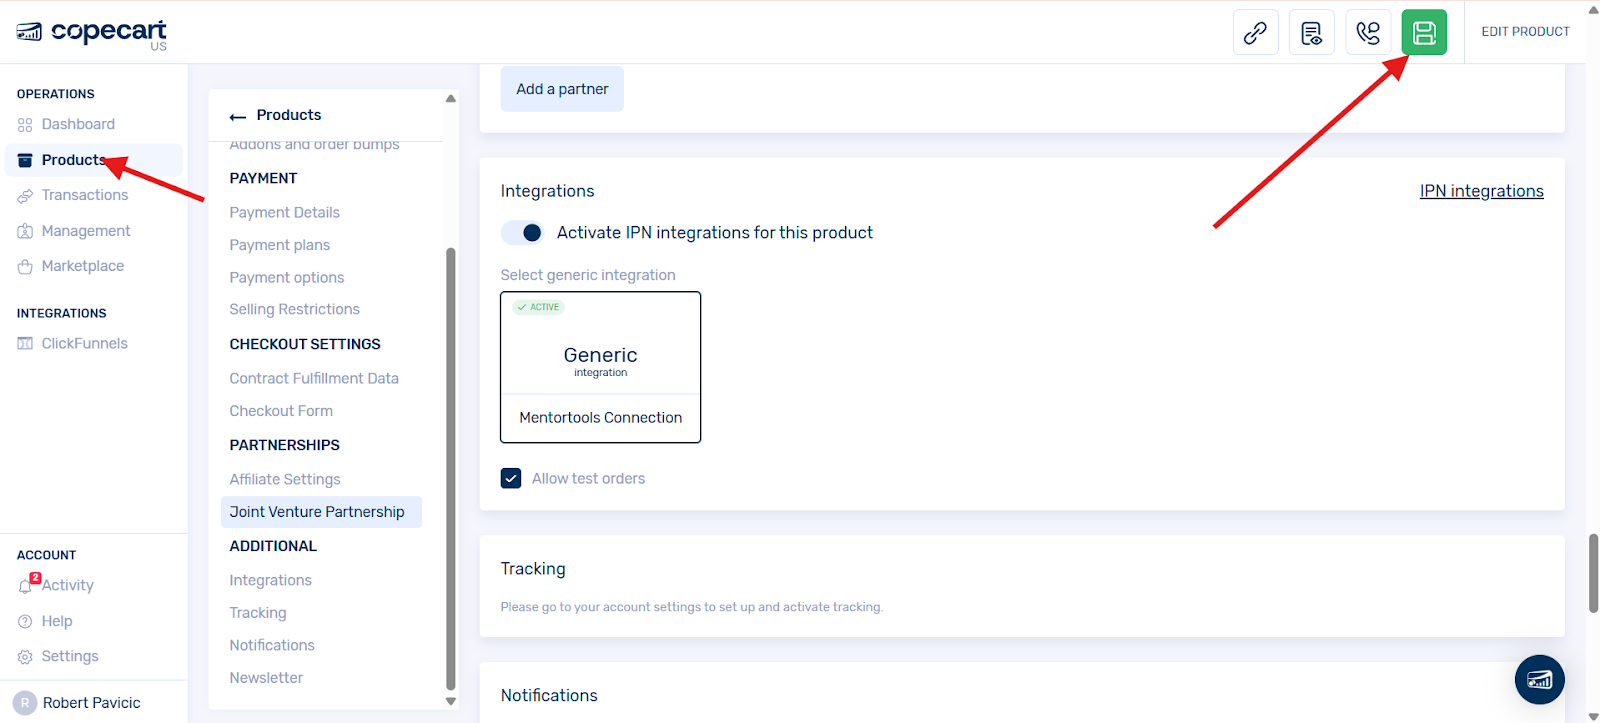Click the document preview icon

point(1312,32)
